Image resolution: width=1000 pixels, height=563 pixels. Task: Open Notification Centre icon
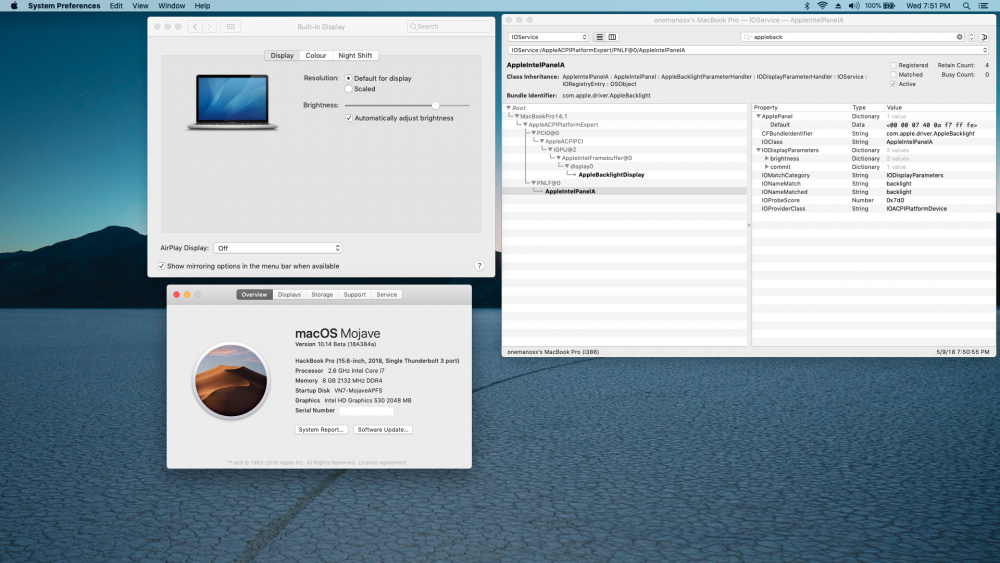coord(983,6)
